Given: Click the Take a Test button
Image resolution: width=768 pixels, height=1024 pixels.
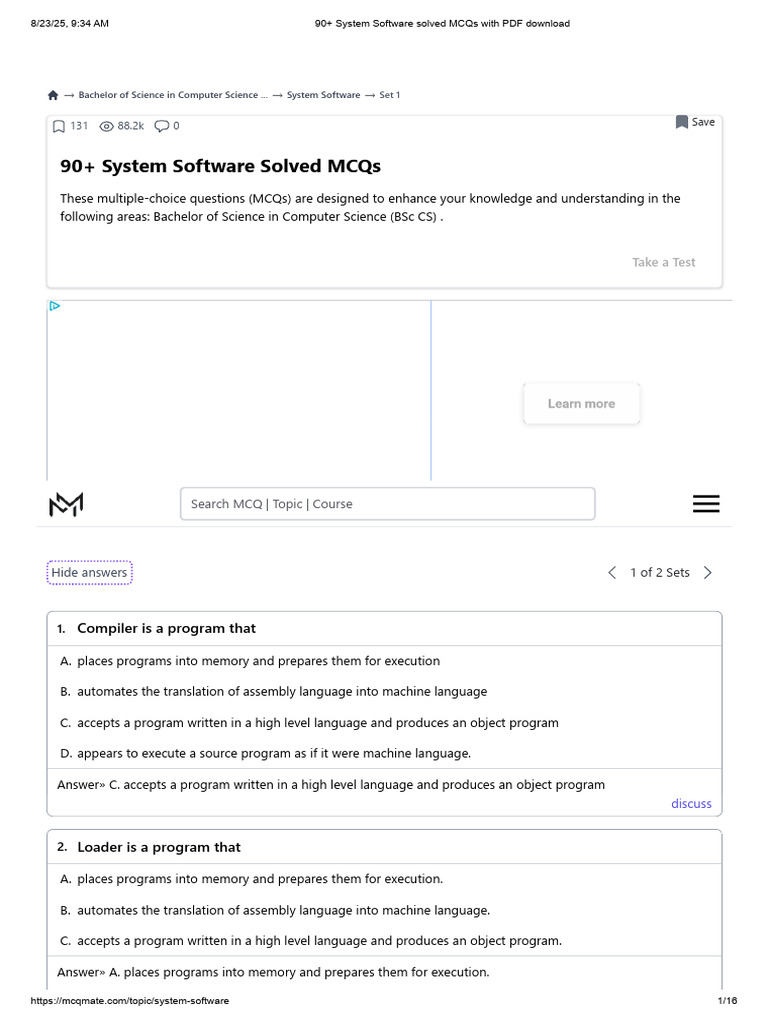Looking at the screenshot, I should click(663, 262).
